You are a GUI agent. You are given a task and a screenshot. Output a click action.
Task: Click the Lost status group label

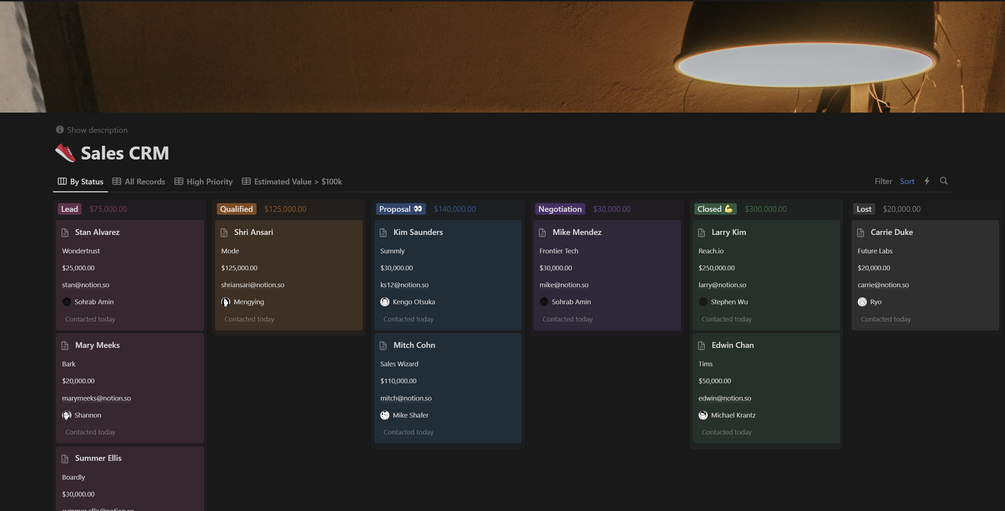pyautogui.click(x=864, y=209)
